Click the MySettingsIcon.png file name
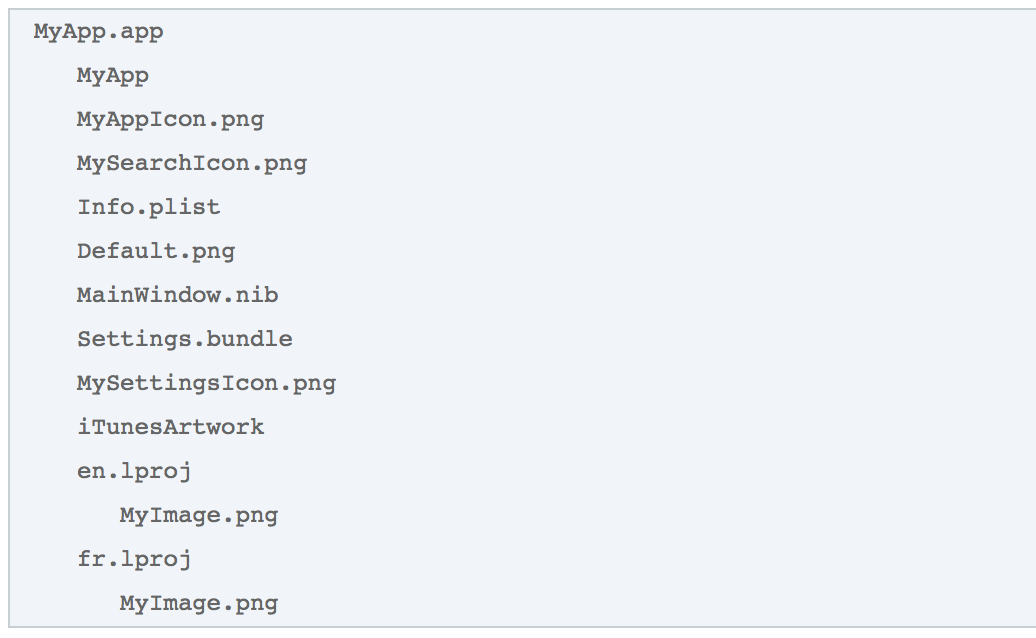 point(206,383)
